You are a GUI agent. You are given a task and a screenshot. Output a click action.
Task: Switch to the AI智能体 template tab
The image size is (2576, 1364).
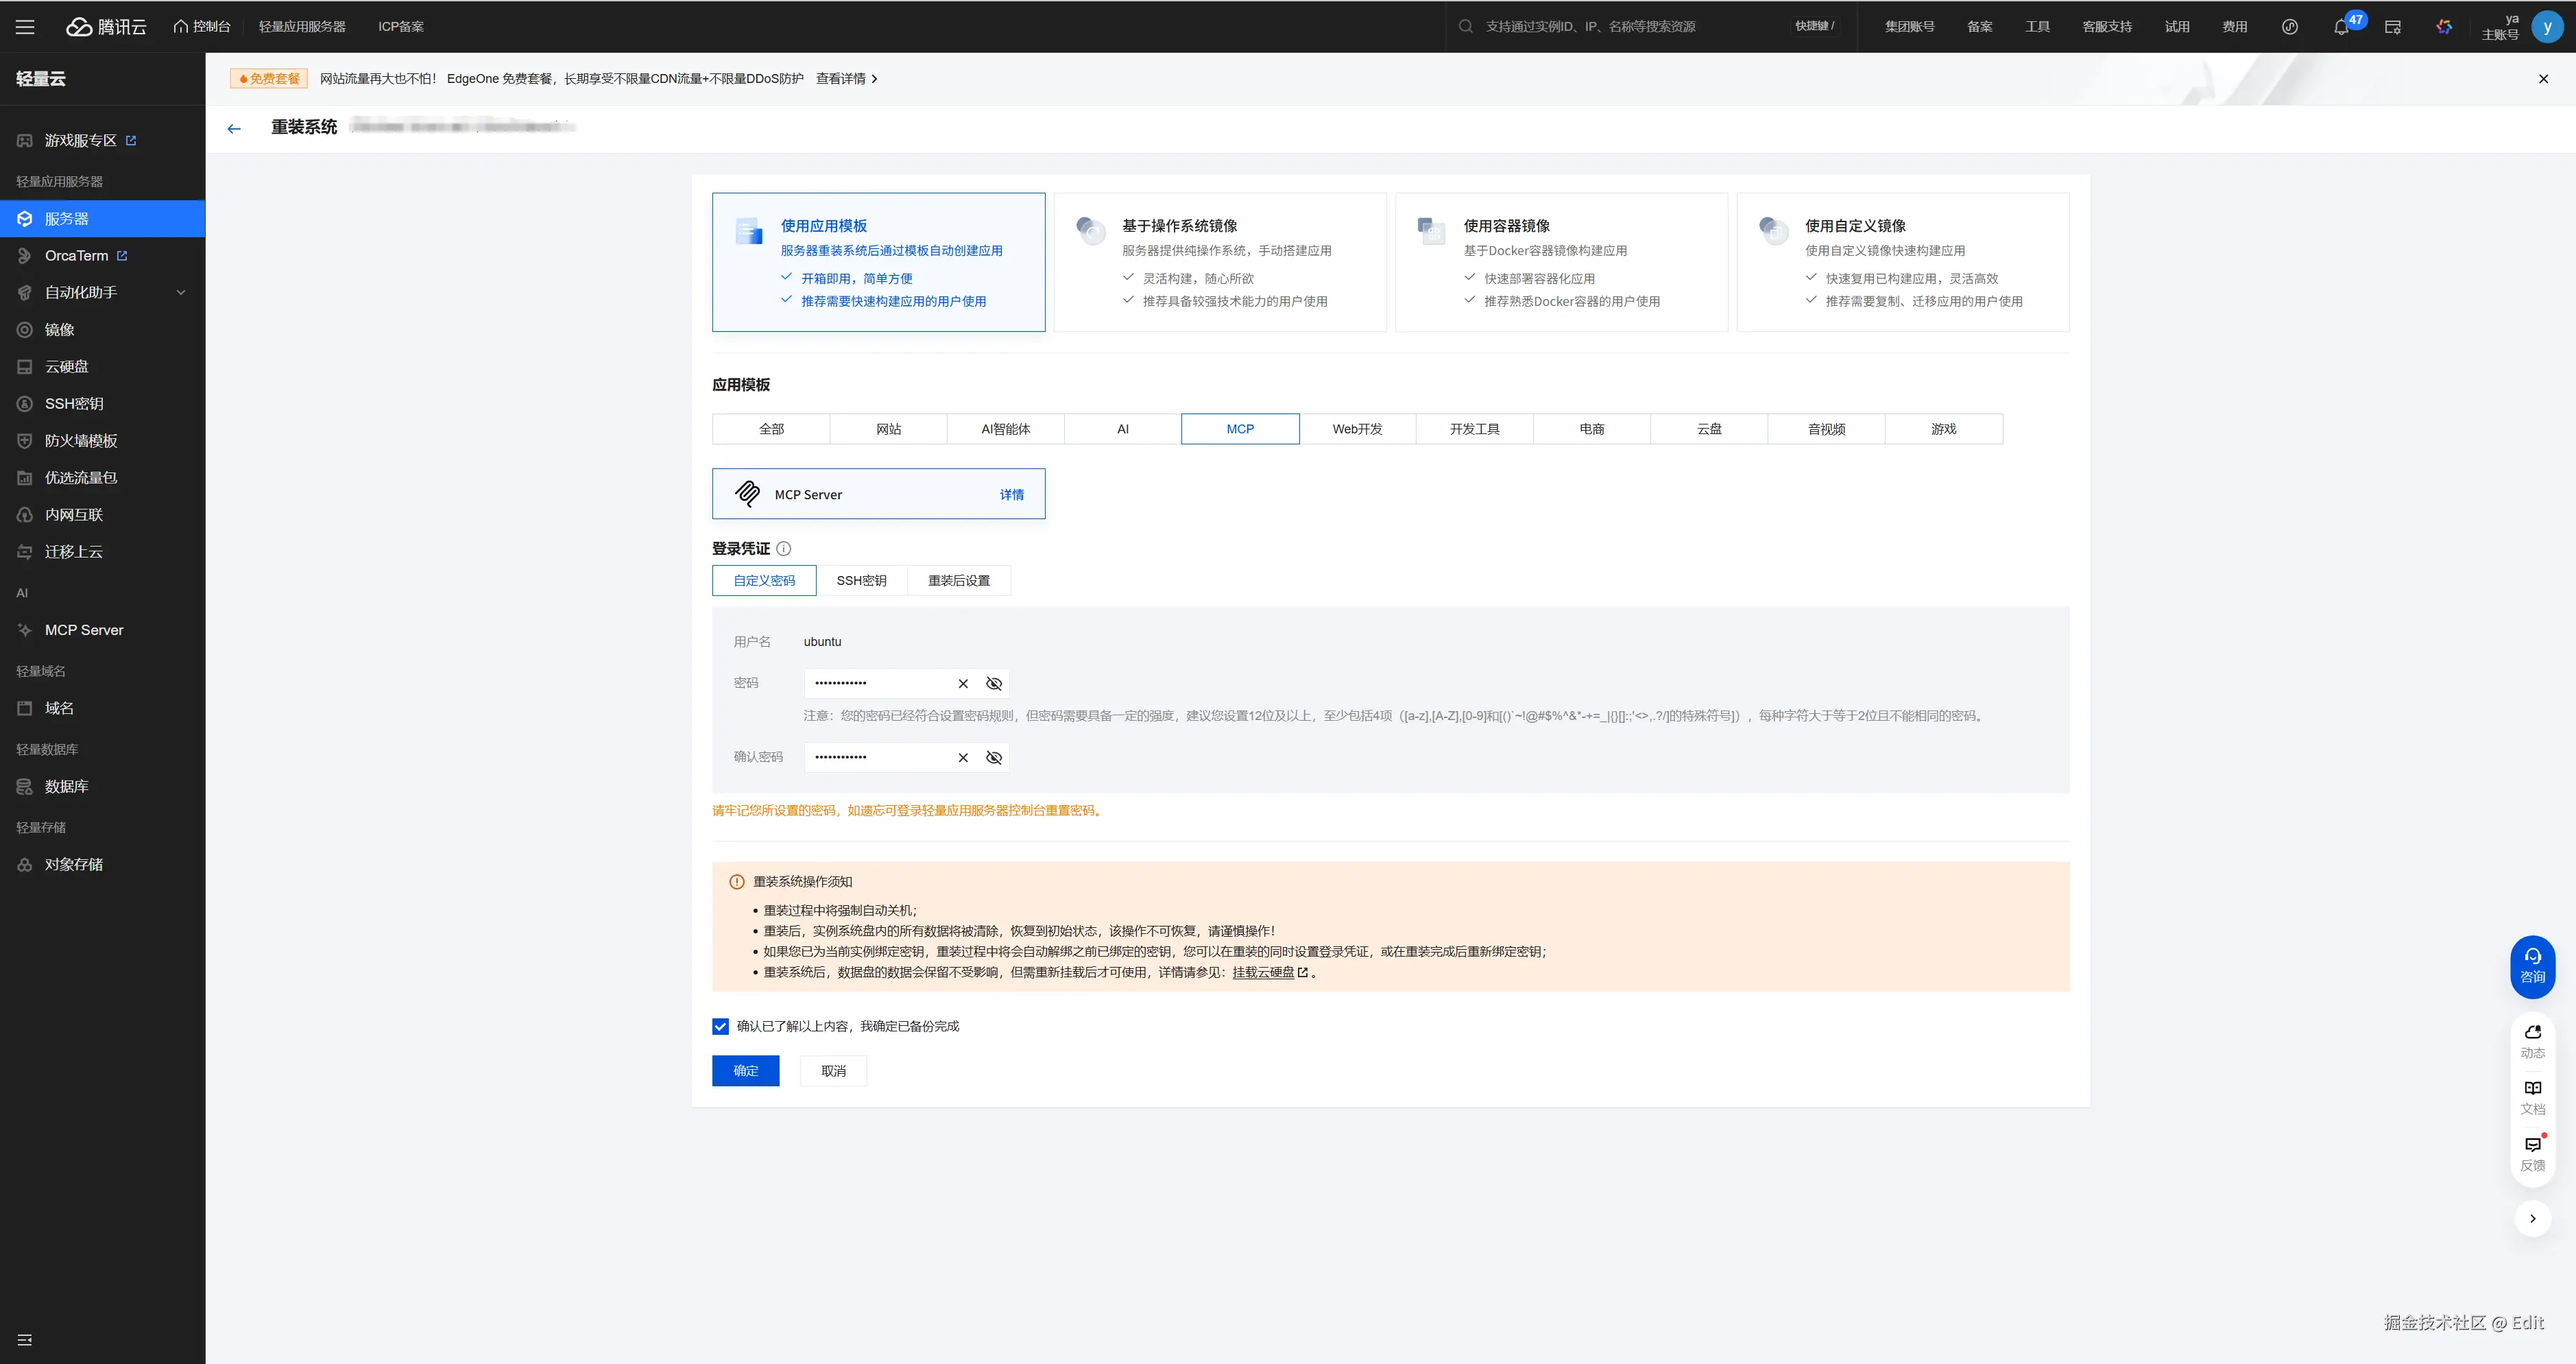coord(1005,429)
